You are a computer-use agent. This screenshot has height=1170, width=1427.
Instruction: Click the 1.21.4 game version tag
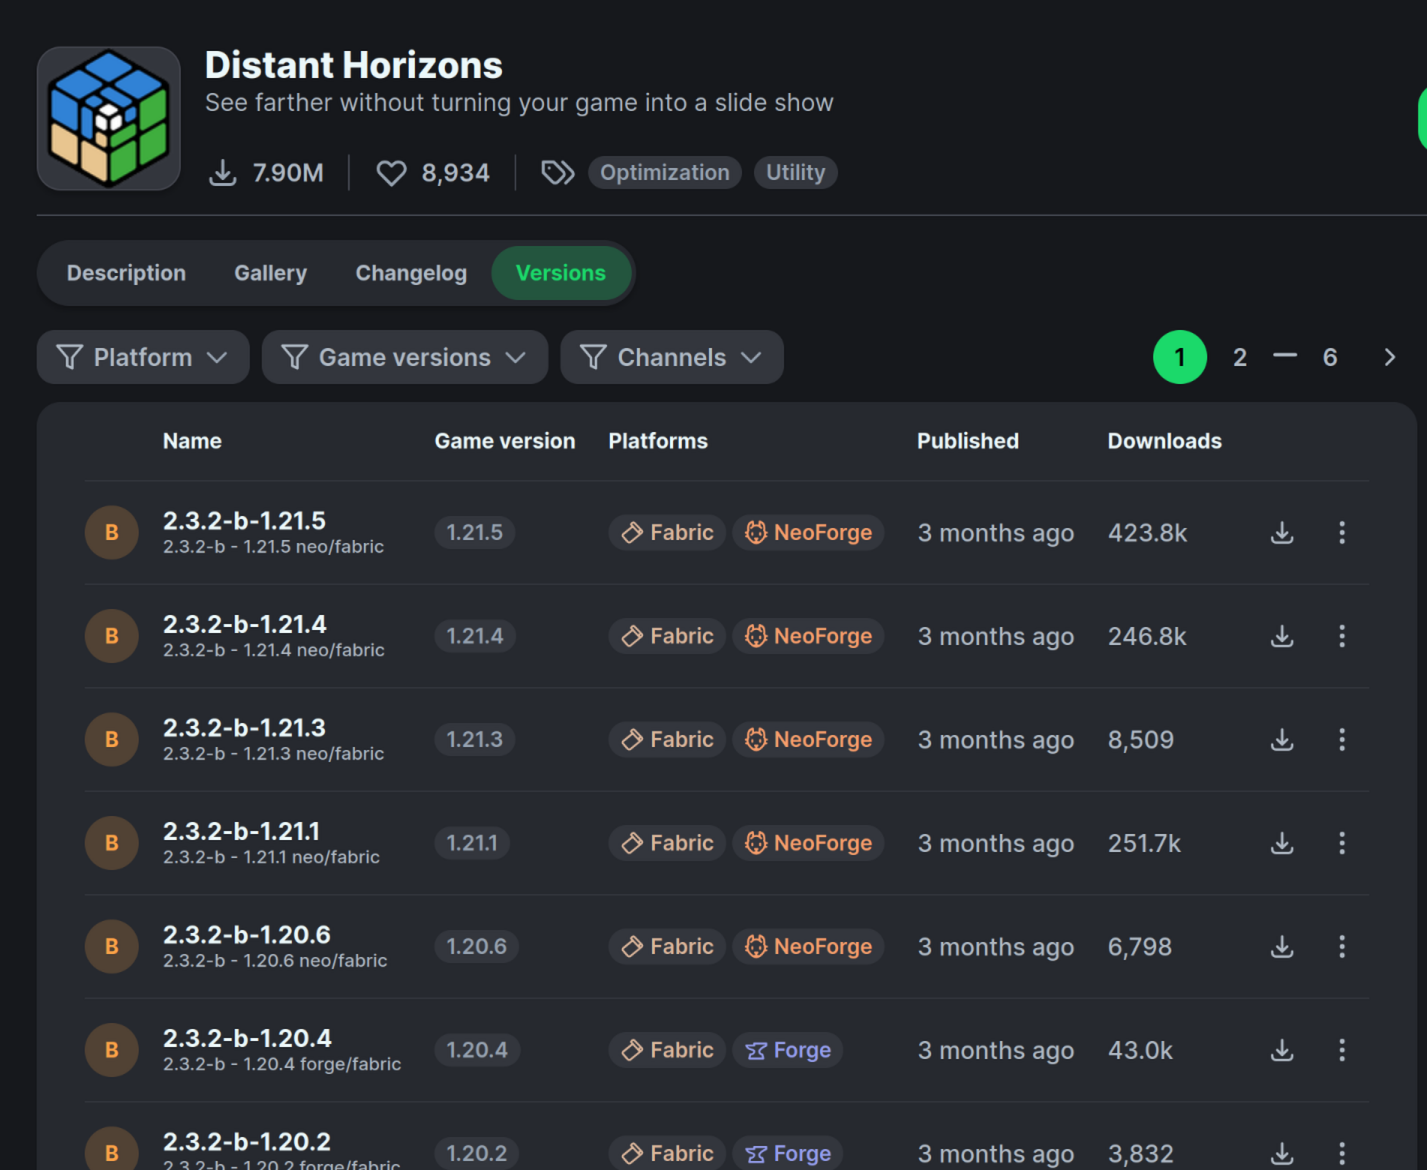click(475, 636)
